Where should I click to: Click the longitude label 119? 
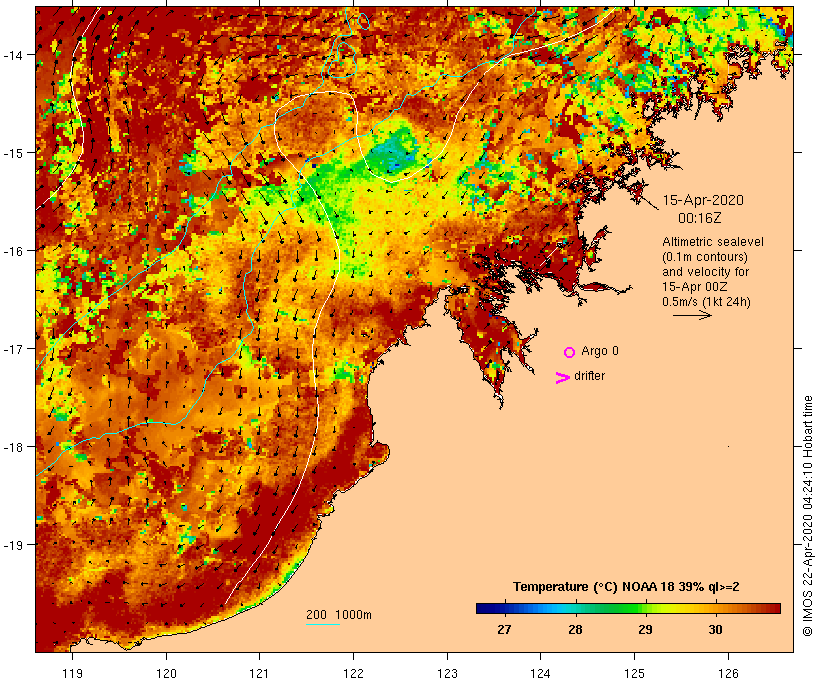(x=72, y=673)
